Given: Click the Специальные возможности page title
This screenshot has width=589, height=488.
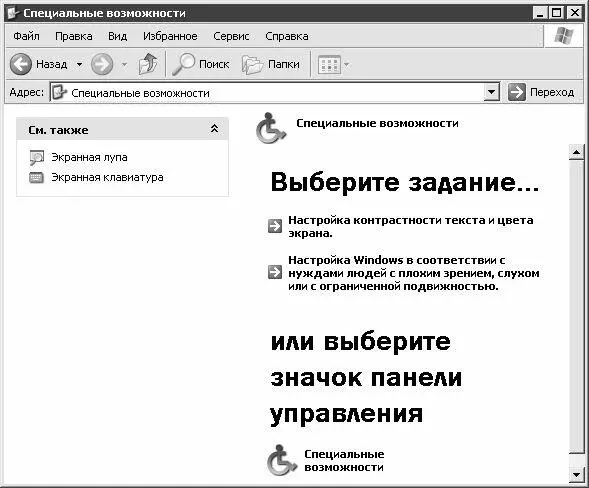Looking at the screenshot, I should [x=377, y=123].
